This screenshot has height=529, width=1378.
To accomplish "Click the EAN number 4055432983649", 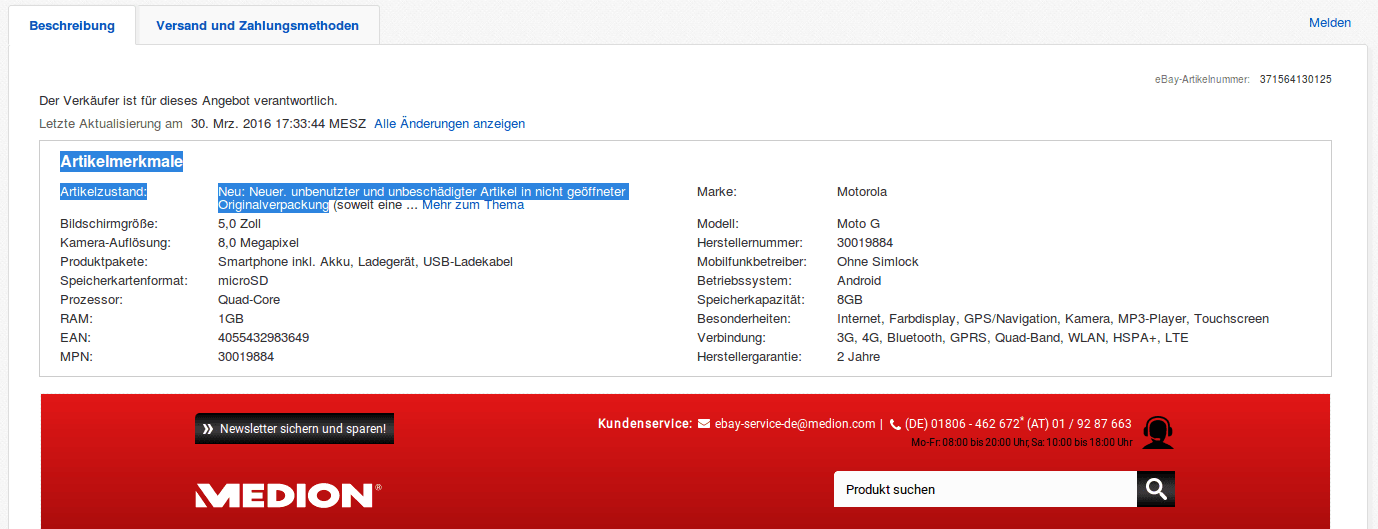I will [263, 338].
